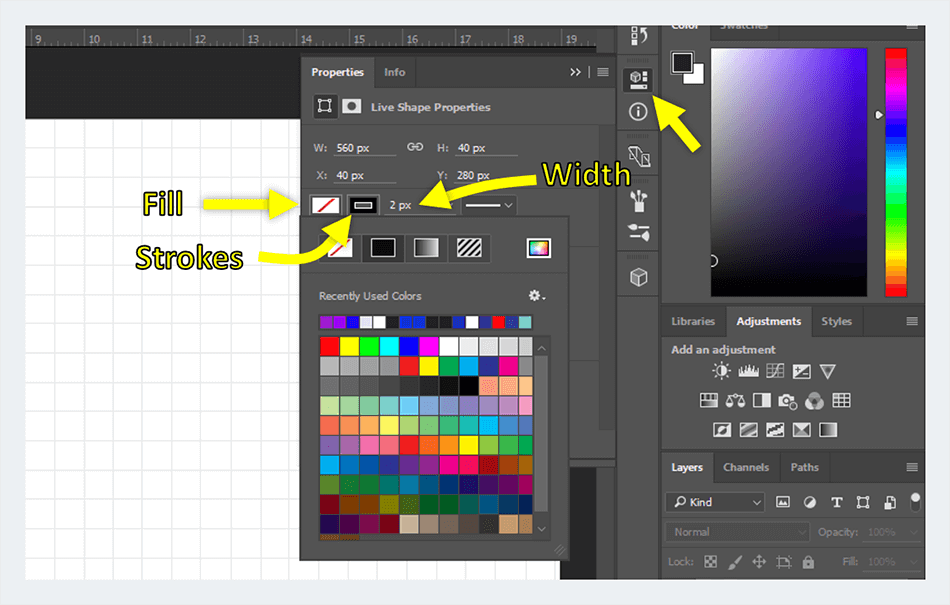Add an Invert adjustment
Screen dimensions: 950x605
(722, 430)
